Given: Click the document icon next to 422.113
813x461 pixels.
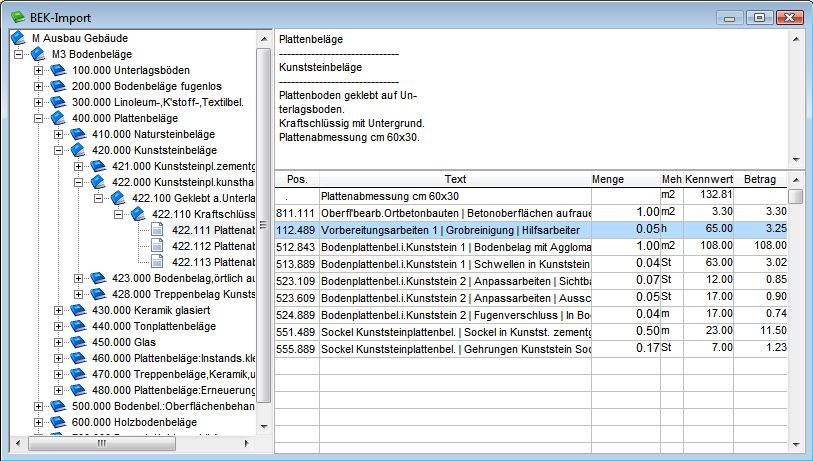Looking at the screenshot, I should [157, 262].
